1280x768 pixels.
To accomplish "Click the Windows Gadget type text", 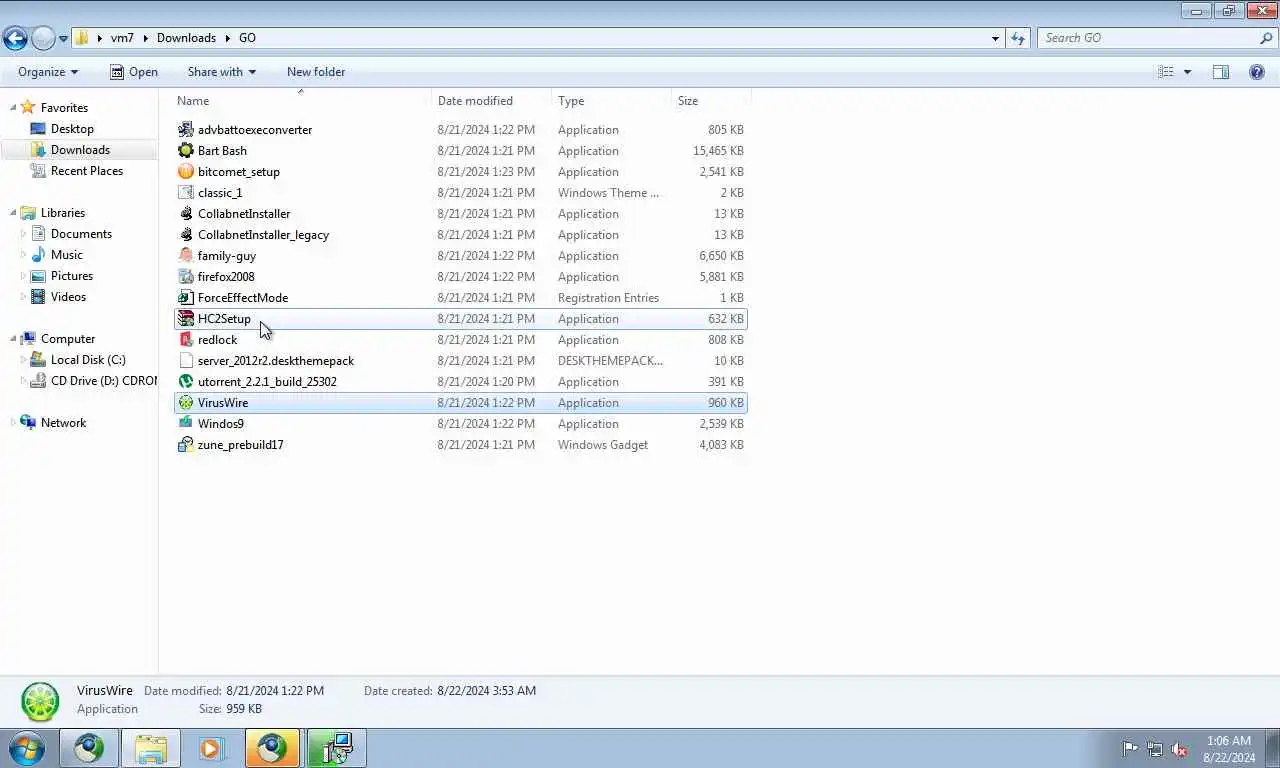I will pyautogui.click(x=603, y=445).
